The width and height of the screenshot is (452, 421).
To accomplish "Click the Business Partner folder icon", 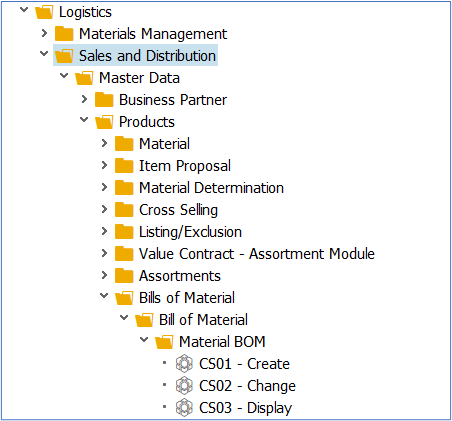I will click(x=104, y=99).
